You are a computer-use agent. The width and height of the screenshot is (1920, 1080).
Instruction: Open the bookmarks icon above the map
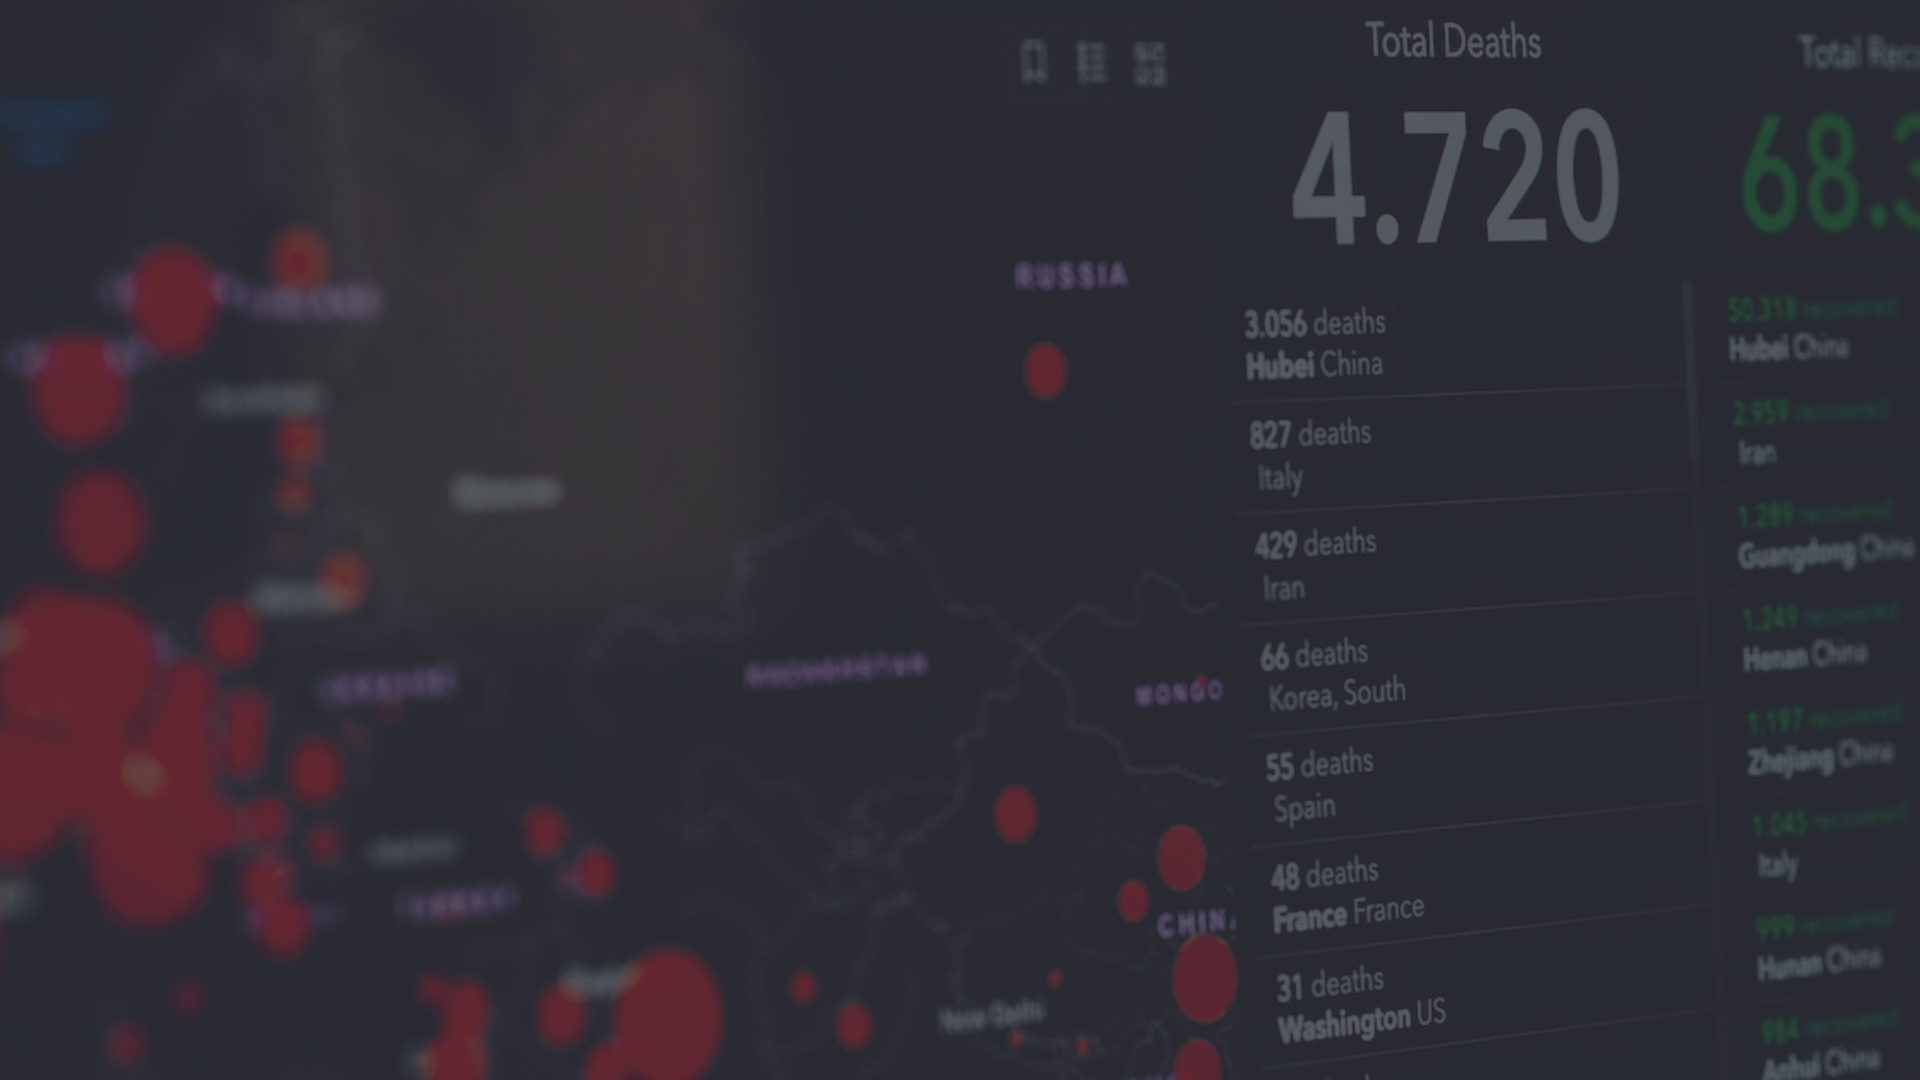pos(1034,62)
